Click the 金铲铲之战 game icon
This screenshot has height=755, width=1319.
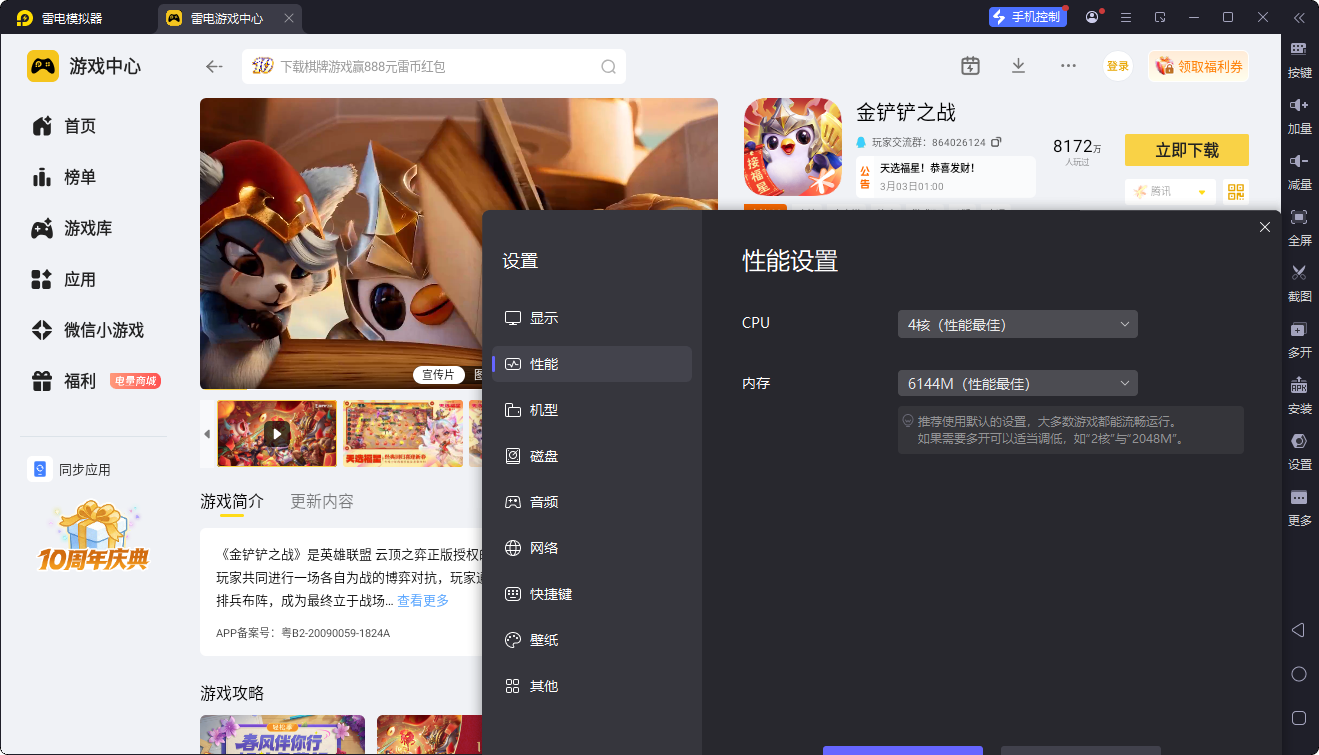coord(793,147)
